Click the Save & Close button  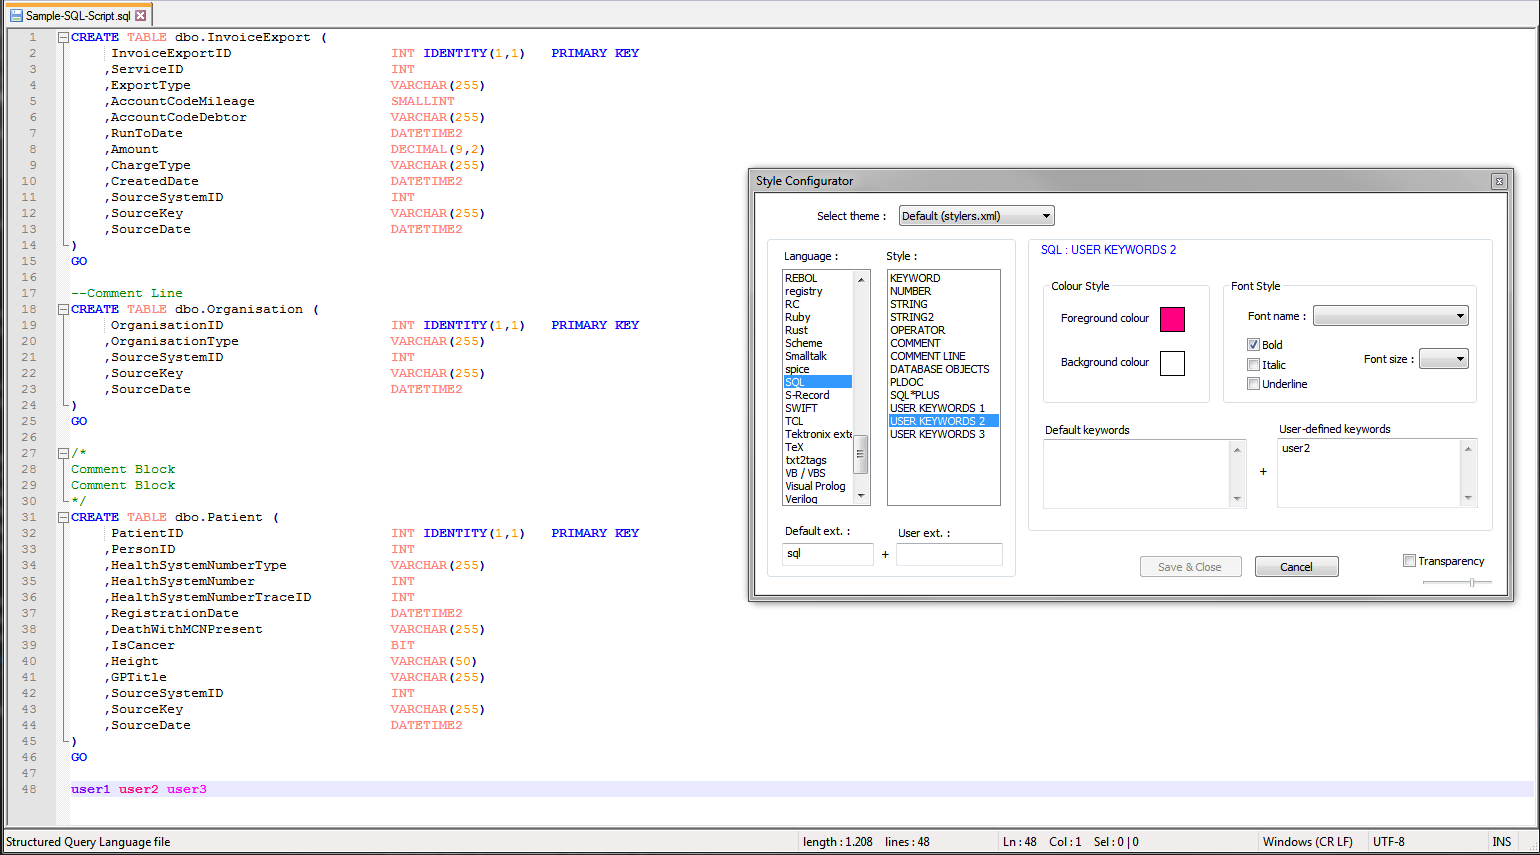(x=1190, y=566)
